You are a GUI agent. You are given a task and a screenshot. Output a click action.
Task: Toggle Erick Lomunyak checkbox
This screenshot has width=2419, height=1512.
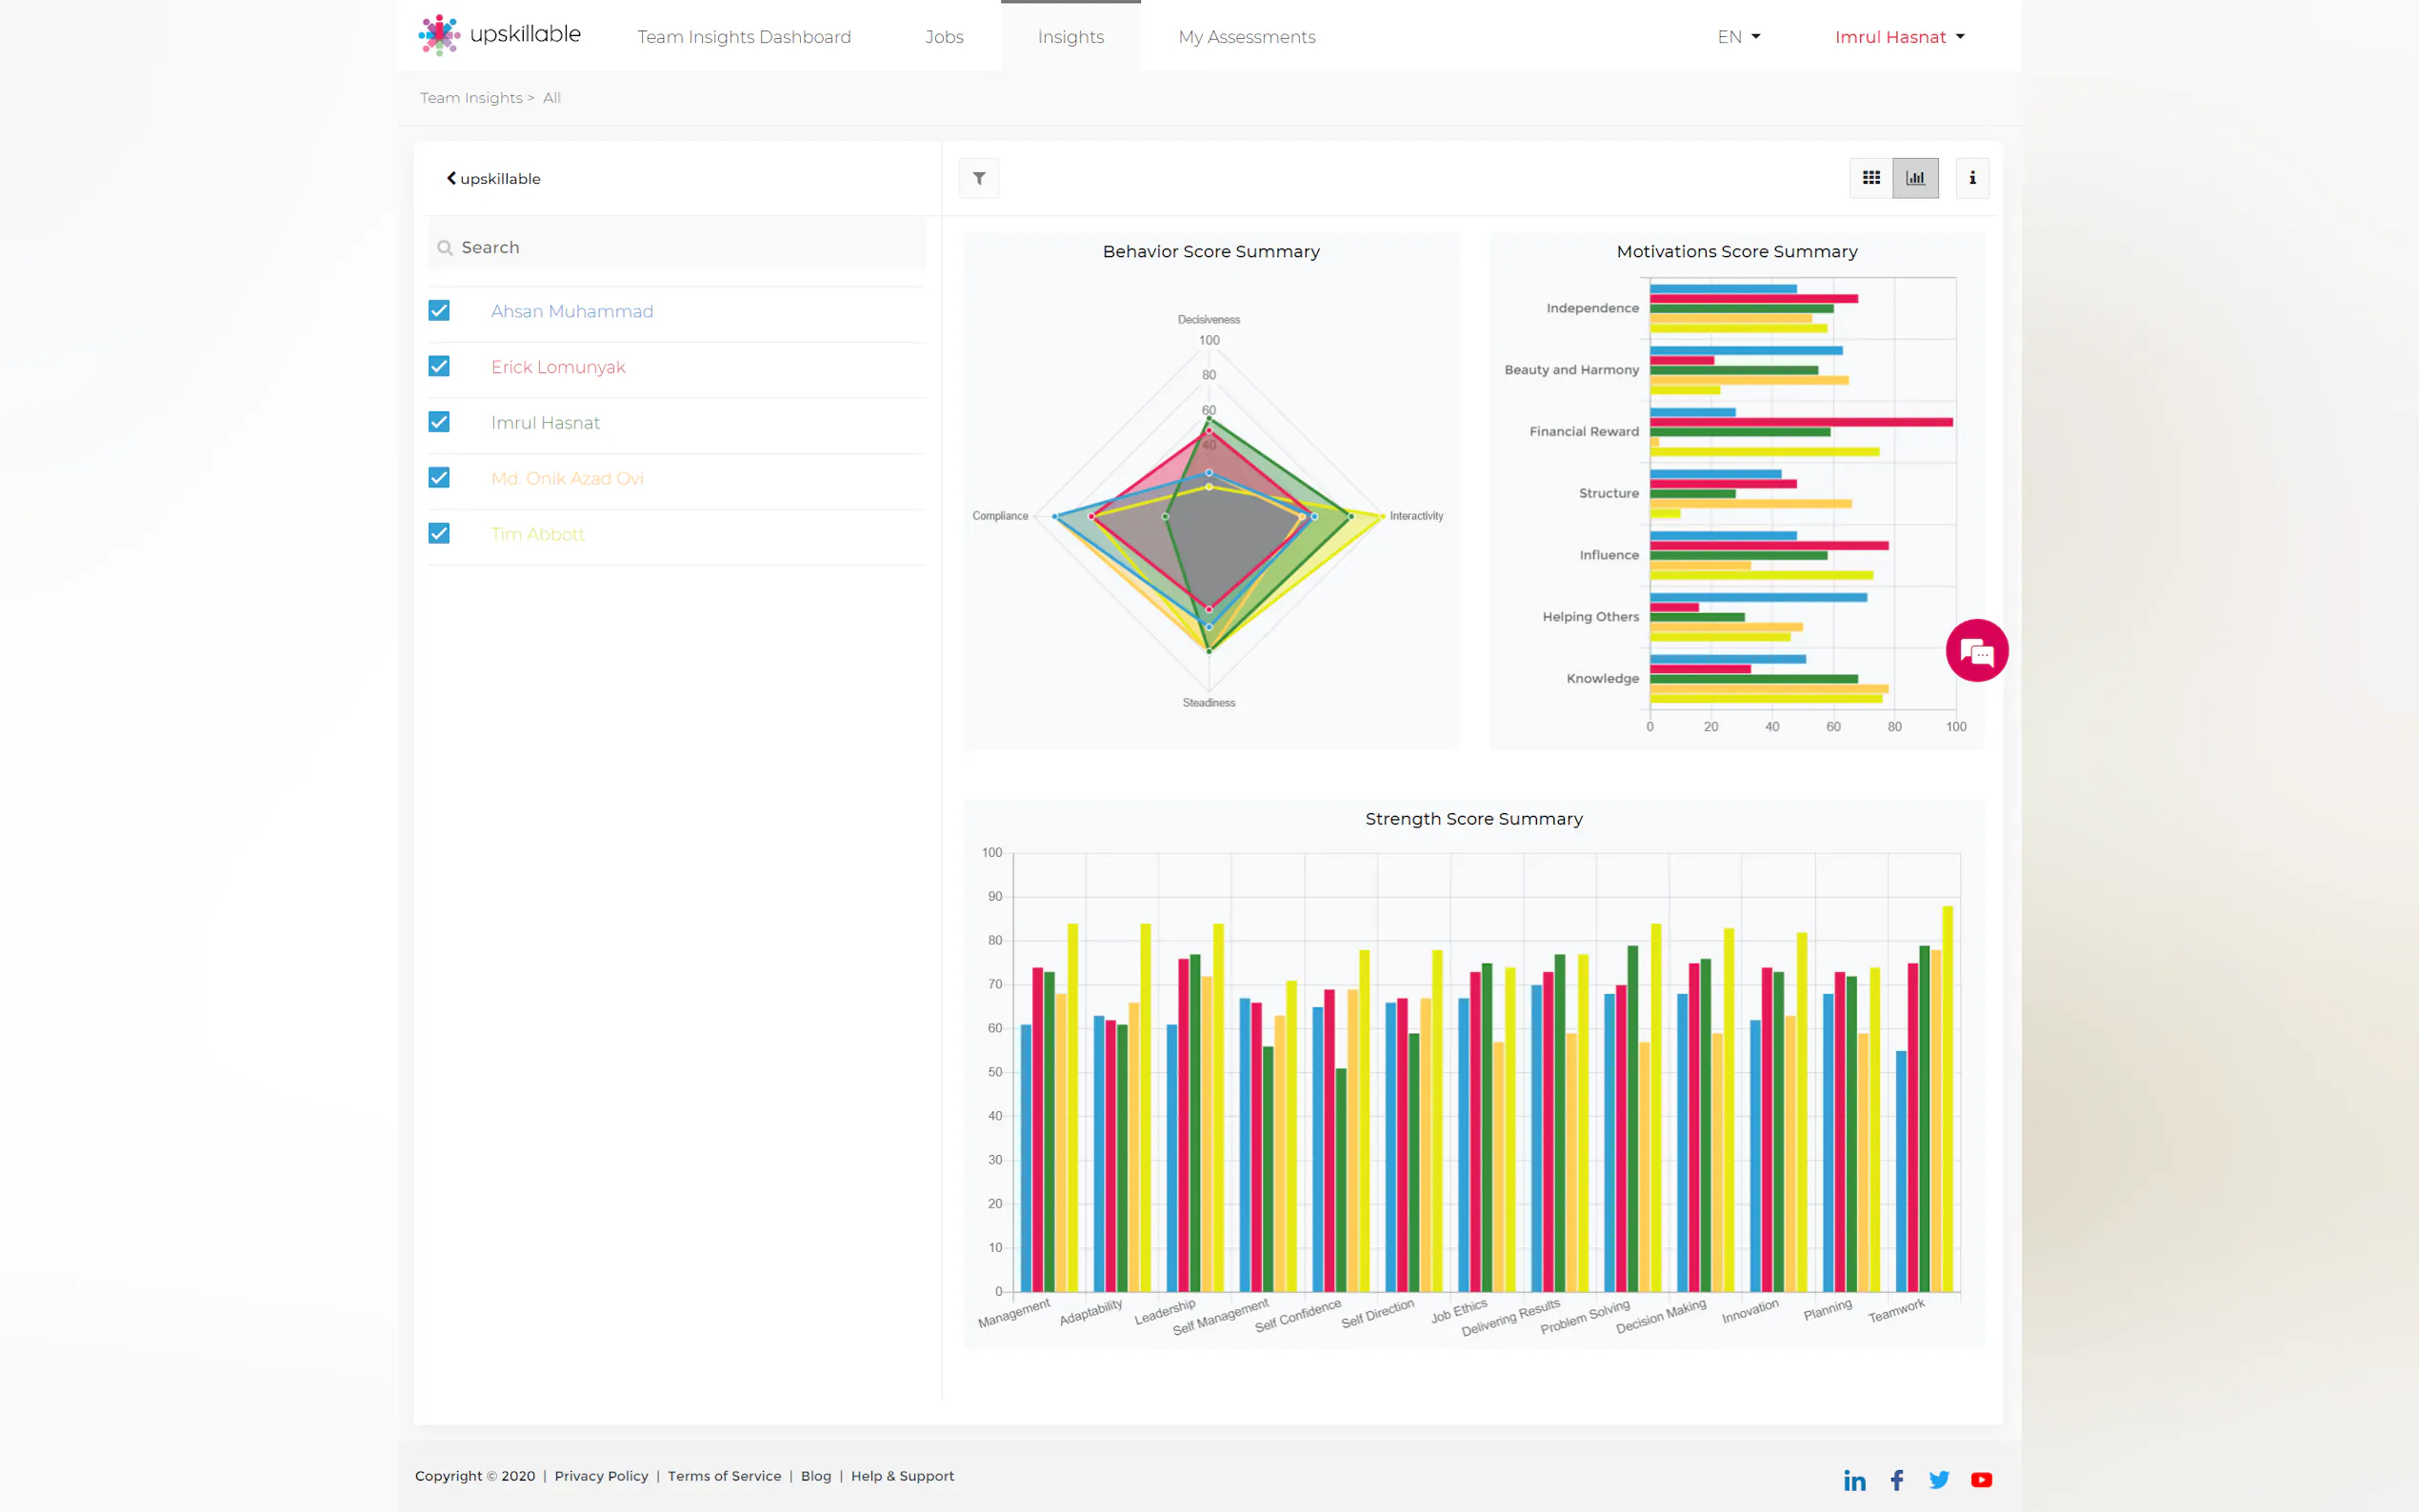439,367
